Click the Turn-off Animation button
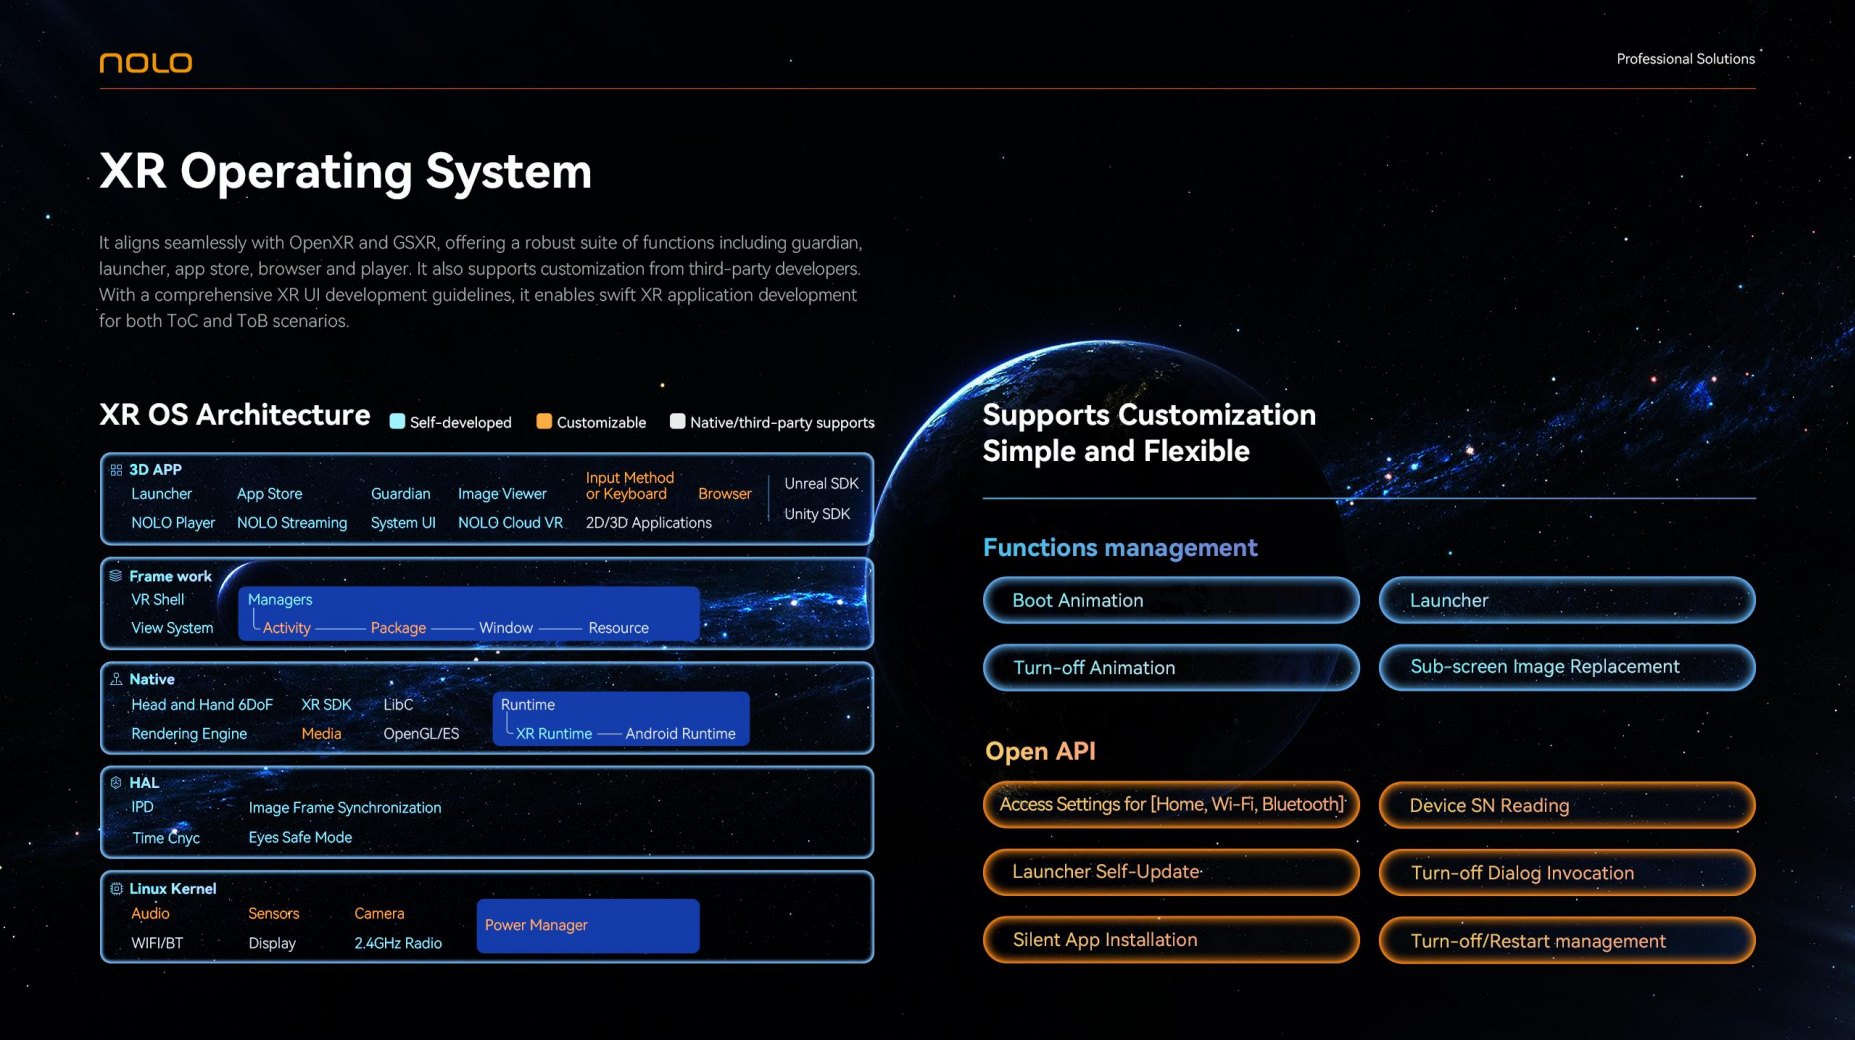Image resolution: width=1855 pixels, height=1040 pixels. pos(1171,667)
